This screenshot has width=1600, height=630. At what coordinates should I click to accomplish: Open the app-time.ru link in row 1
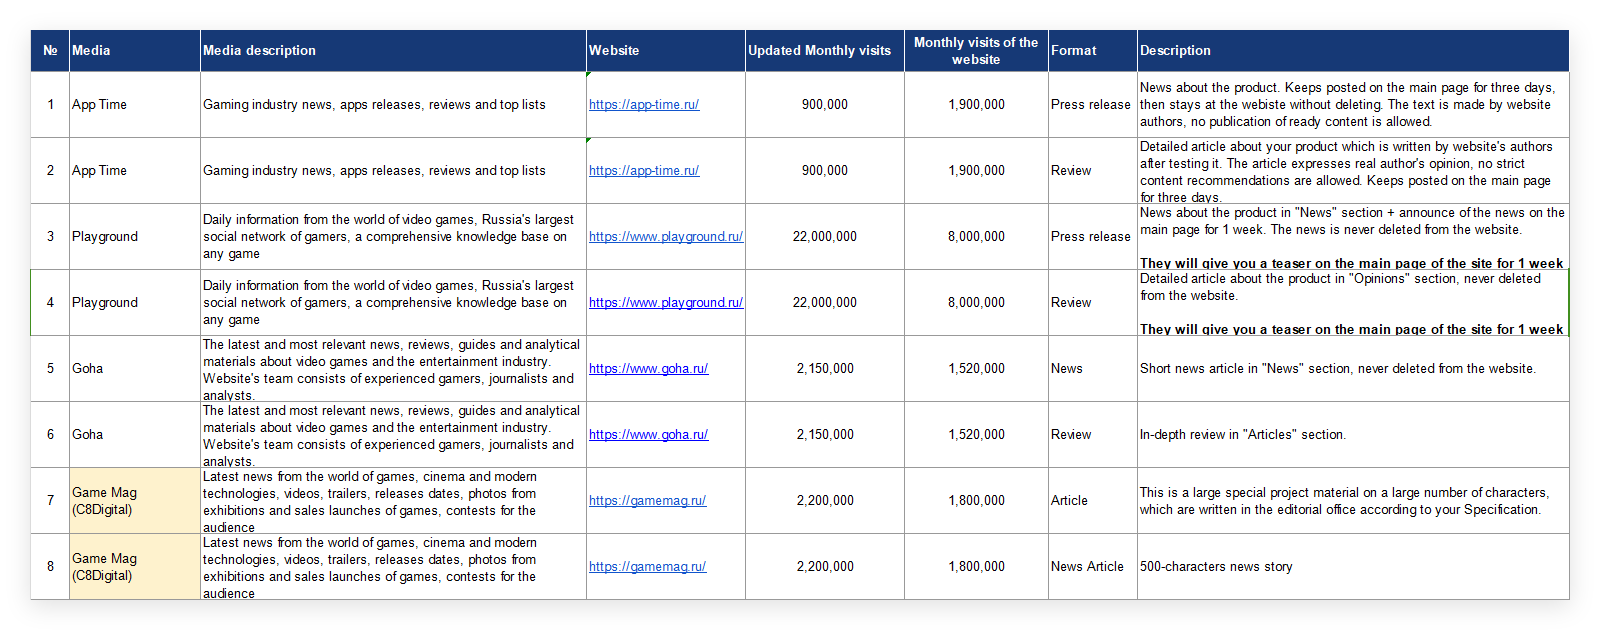click(644, 105)
